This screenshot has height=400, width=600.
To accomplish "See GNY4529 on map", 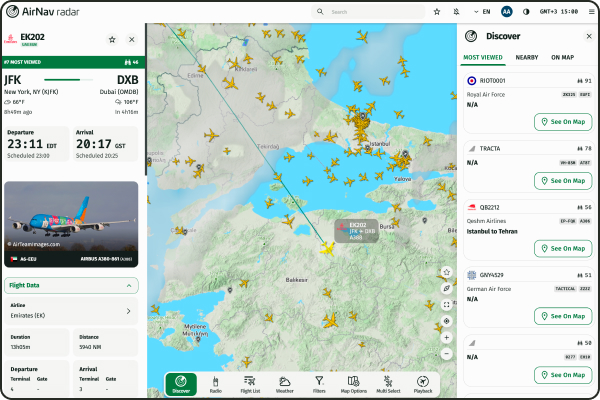I will (563, 316).
